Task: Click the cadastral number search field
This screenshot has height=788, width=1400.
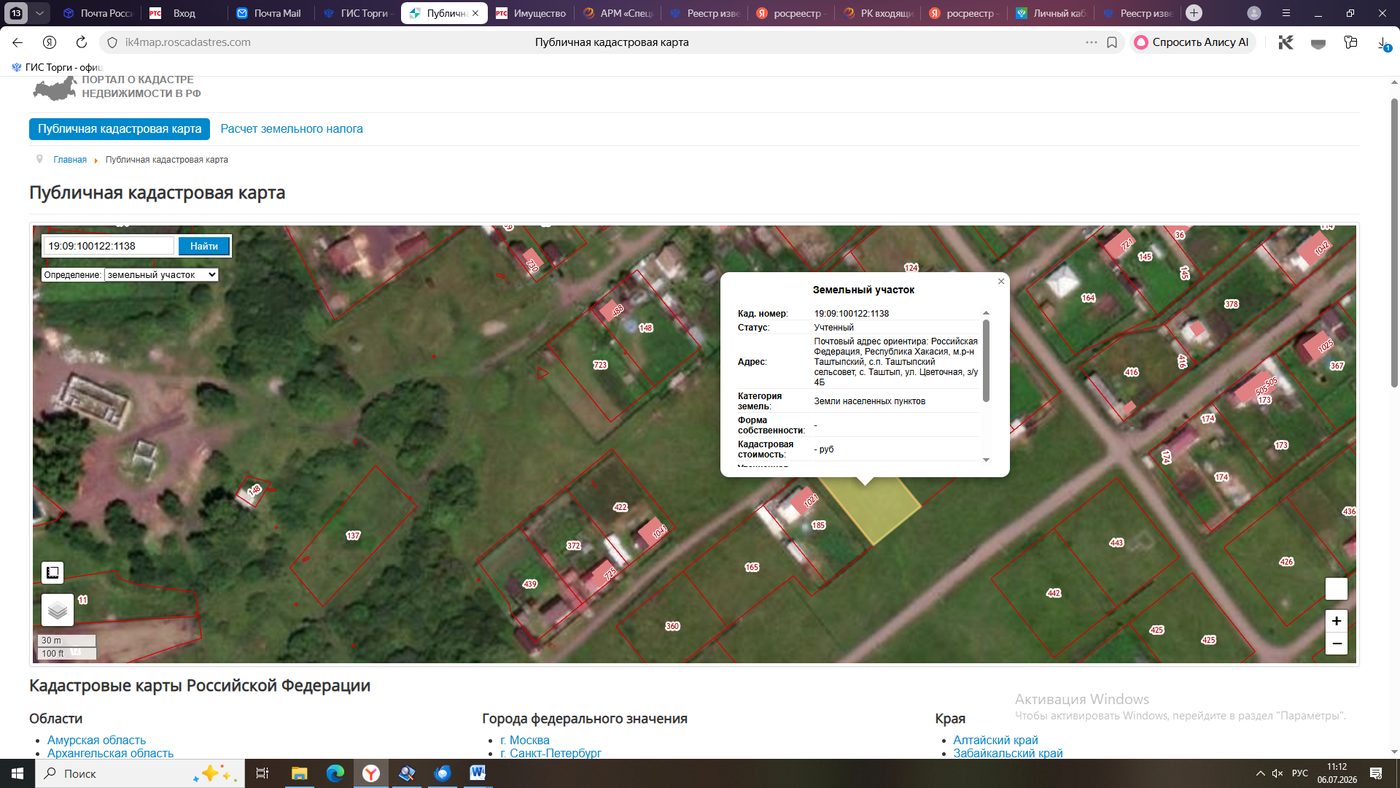Action: 110,246
